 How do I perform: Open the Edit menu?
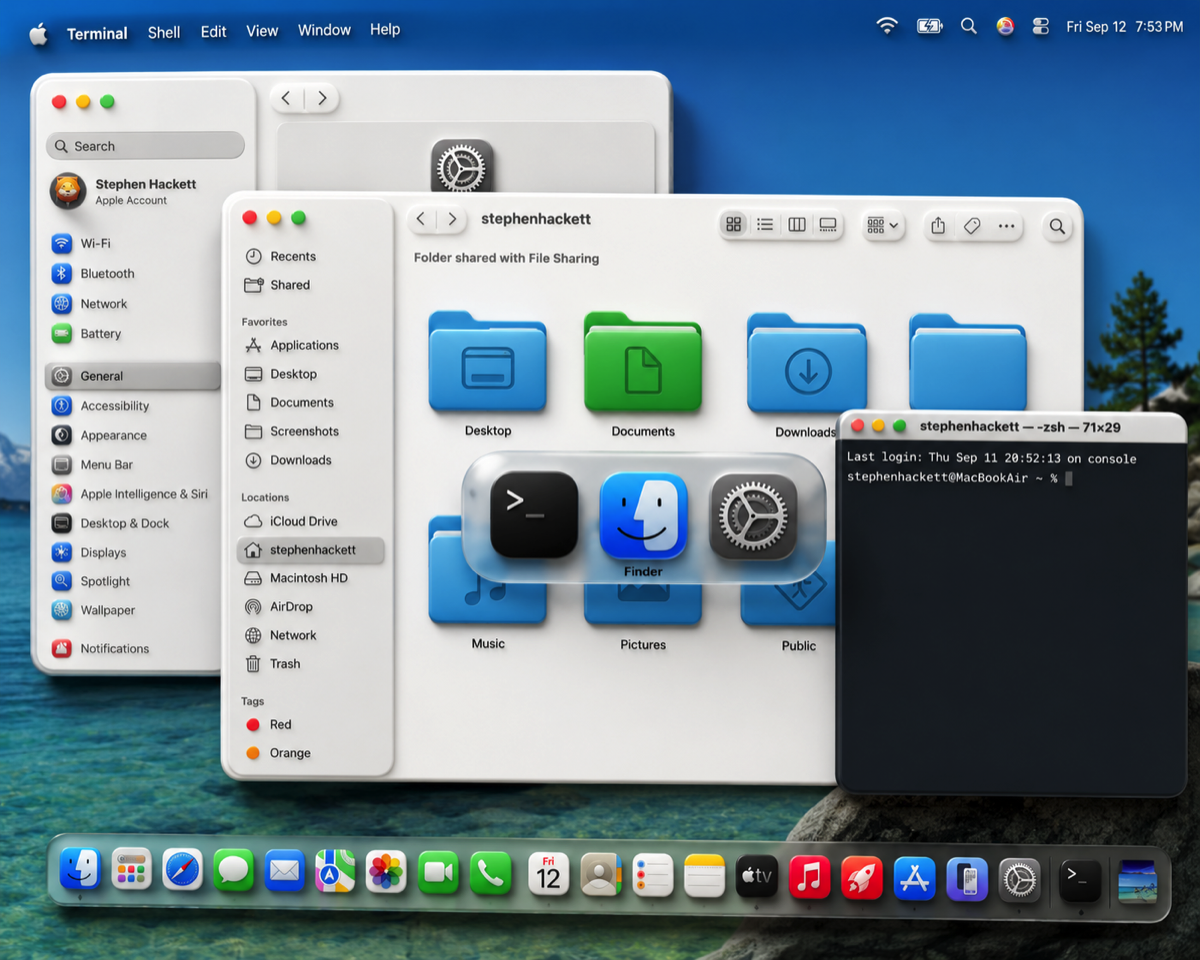click(214, 32)
